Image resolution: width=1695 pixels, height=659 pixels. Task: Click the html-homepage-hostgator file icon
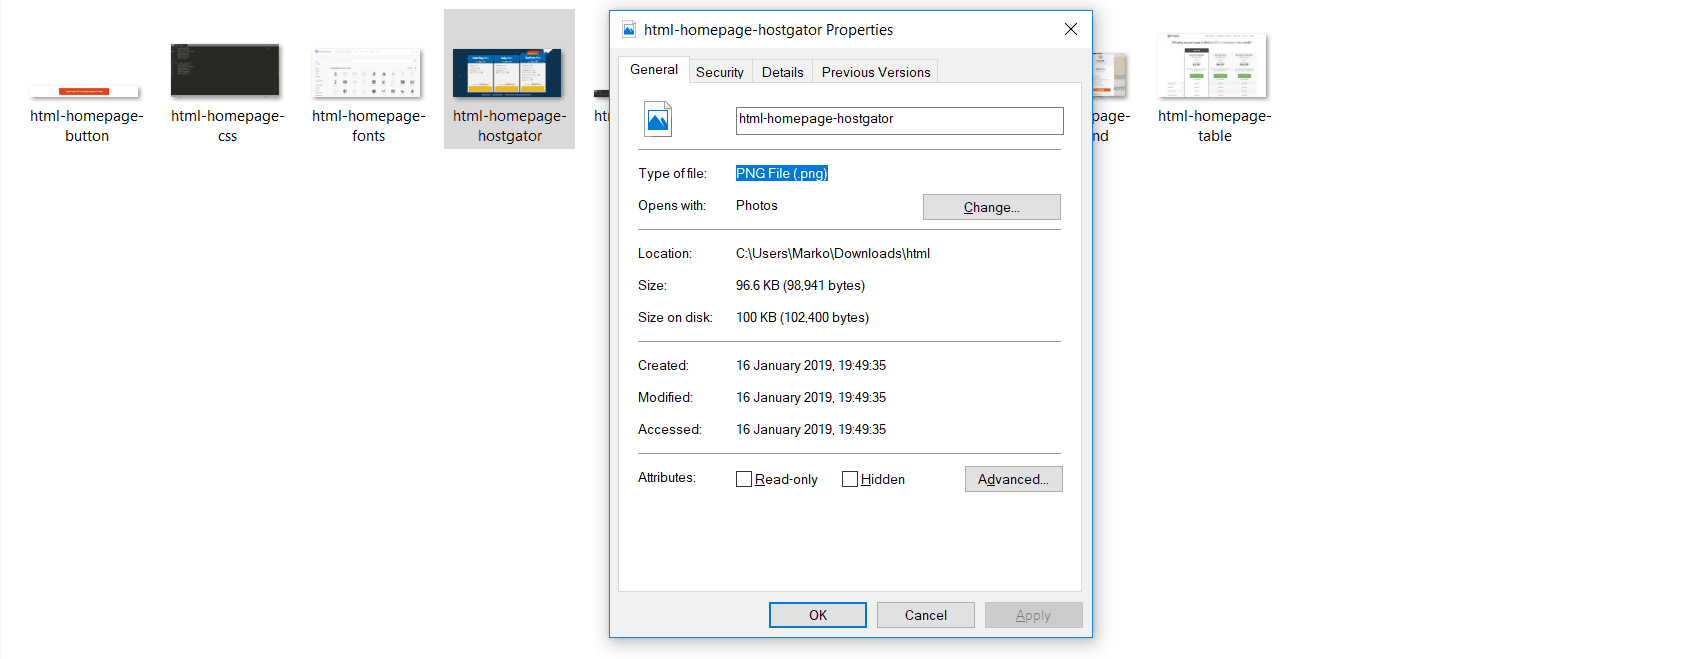point(507,73)
